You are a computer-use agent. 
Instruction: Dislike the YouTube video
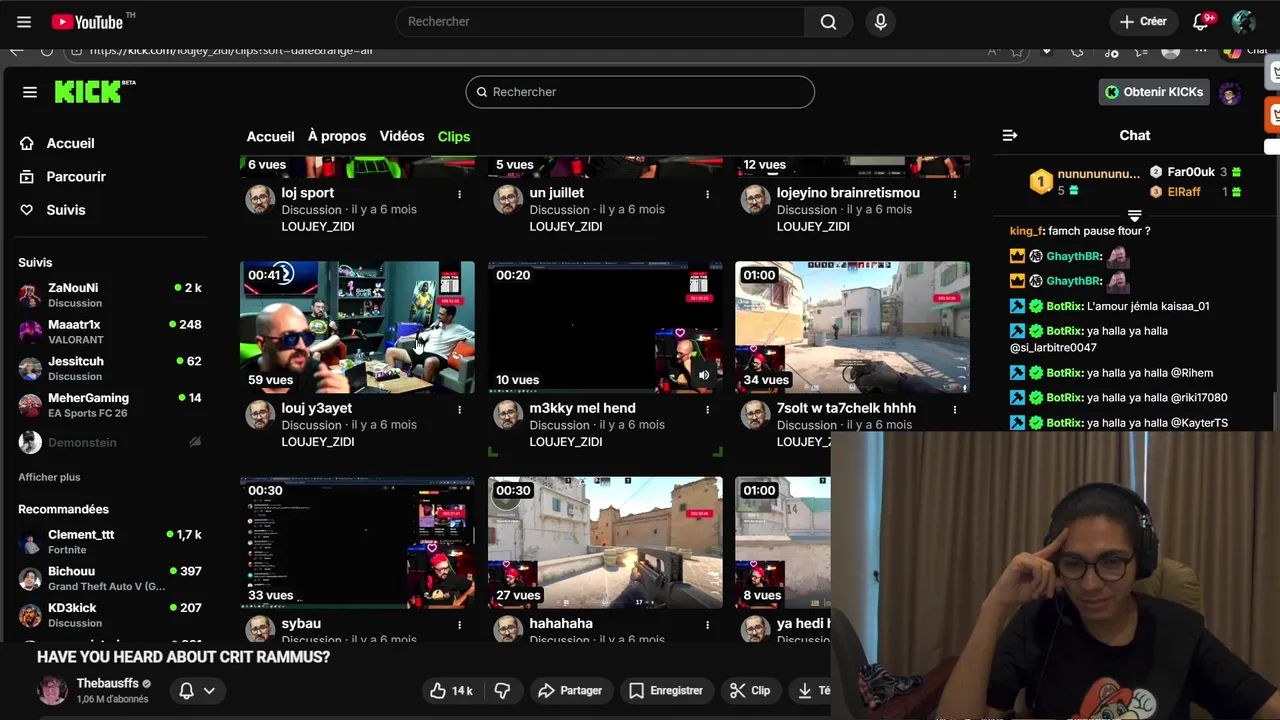click(x=503, y=690)
